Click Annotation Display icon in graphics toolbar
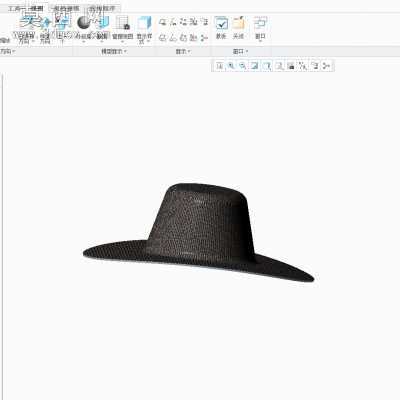400x400 pixels. [315, 66]
